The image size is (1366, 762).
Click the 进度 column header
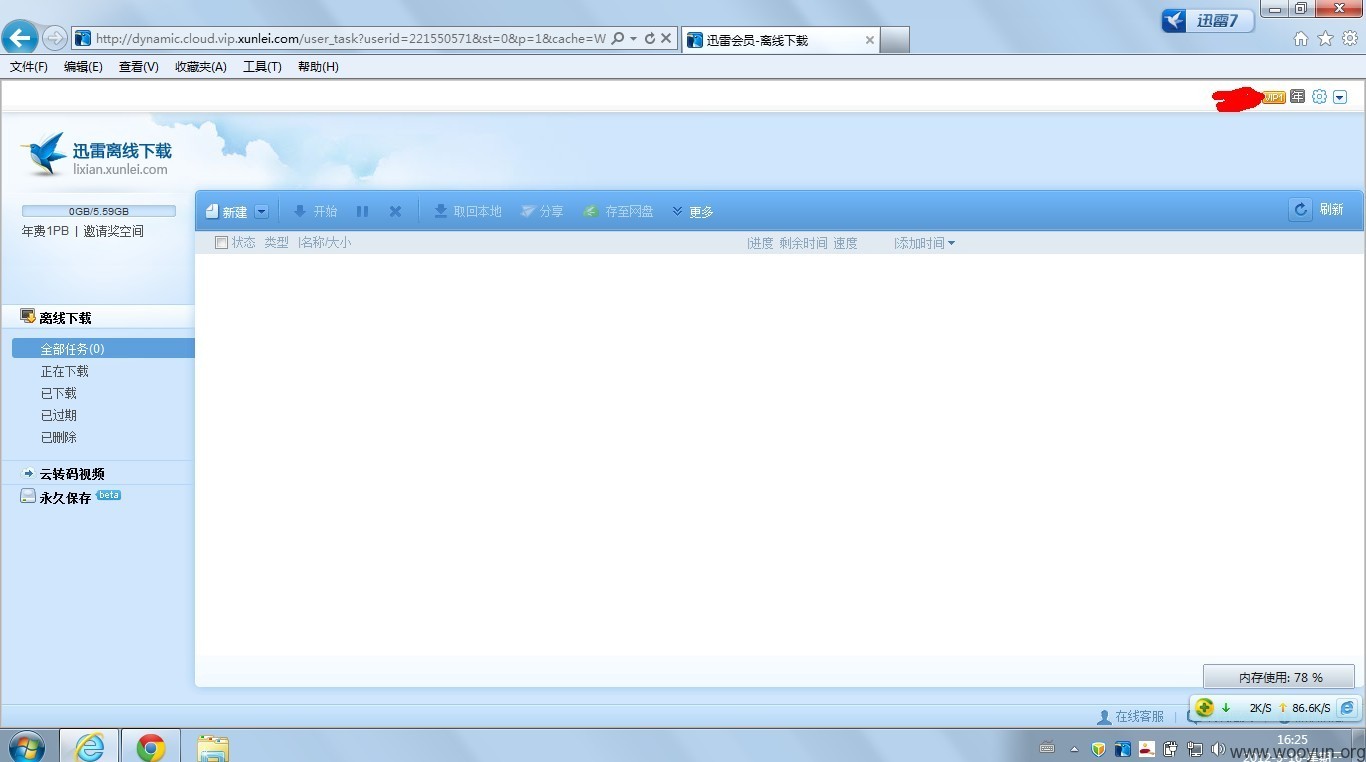(761, 243)
